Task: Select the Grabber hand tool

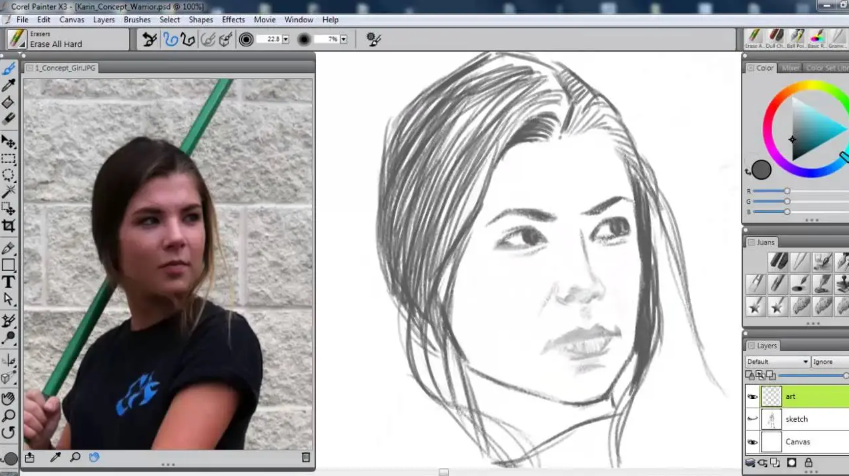Action: pos(8,399)
